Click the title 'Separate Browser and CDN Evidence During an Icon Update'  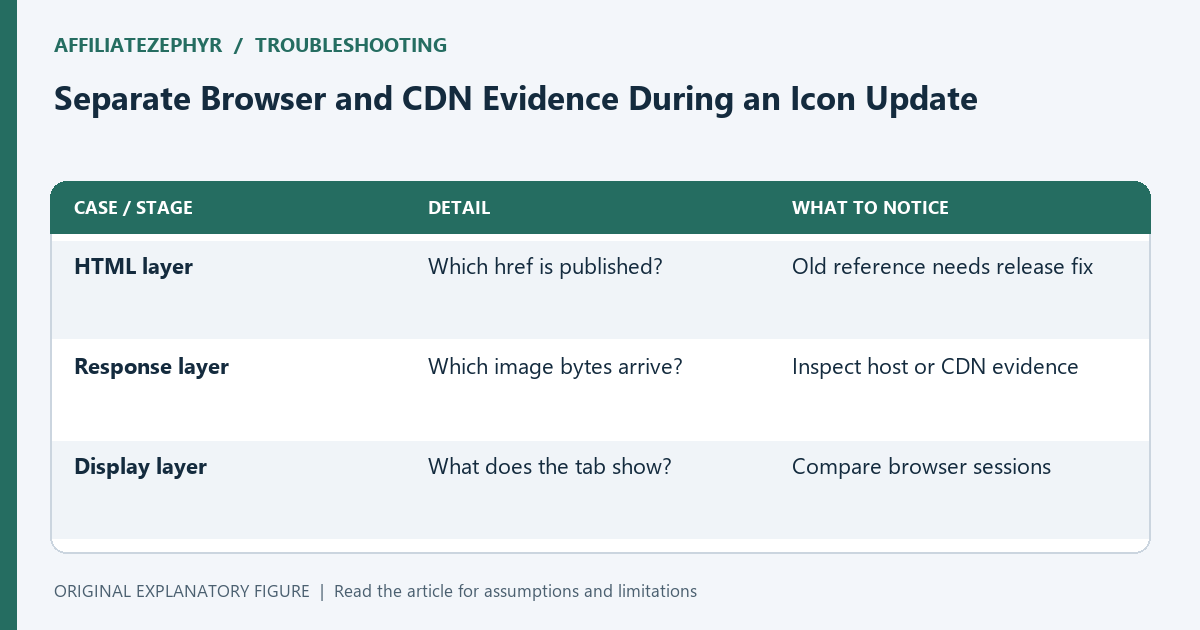click(515, 99)
